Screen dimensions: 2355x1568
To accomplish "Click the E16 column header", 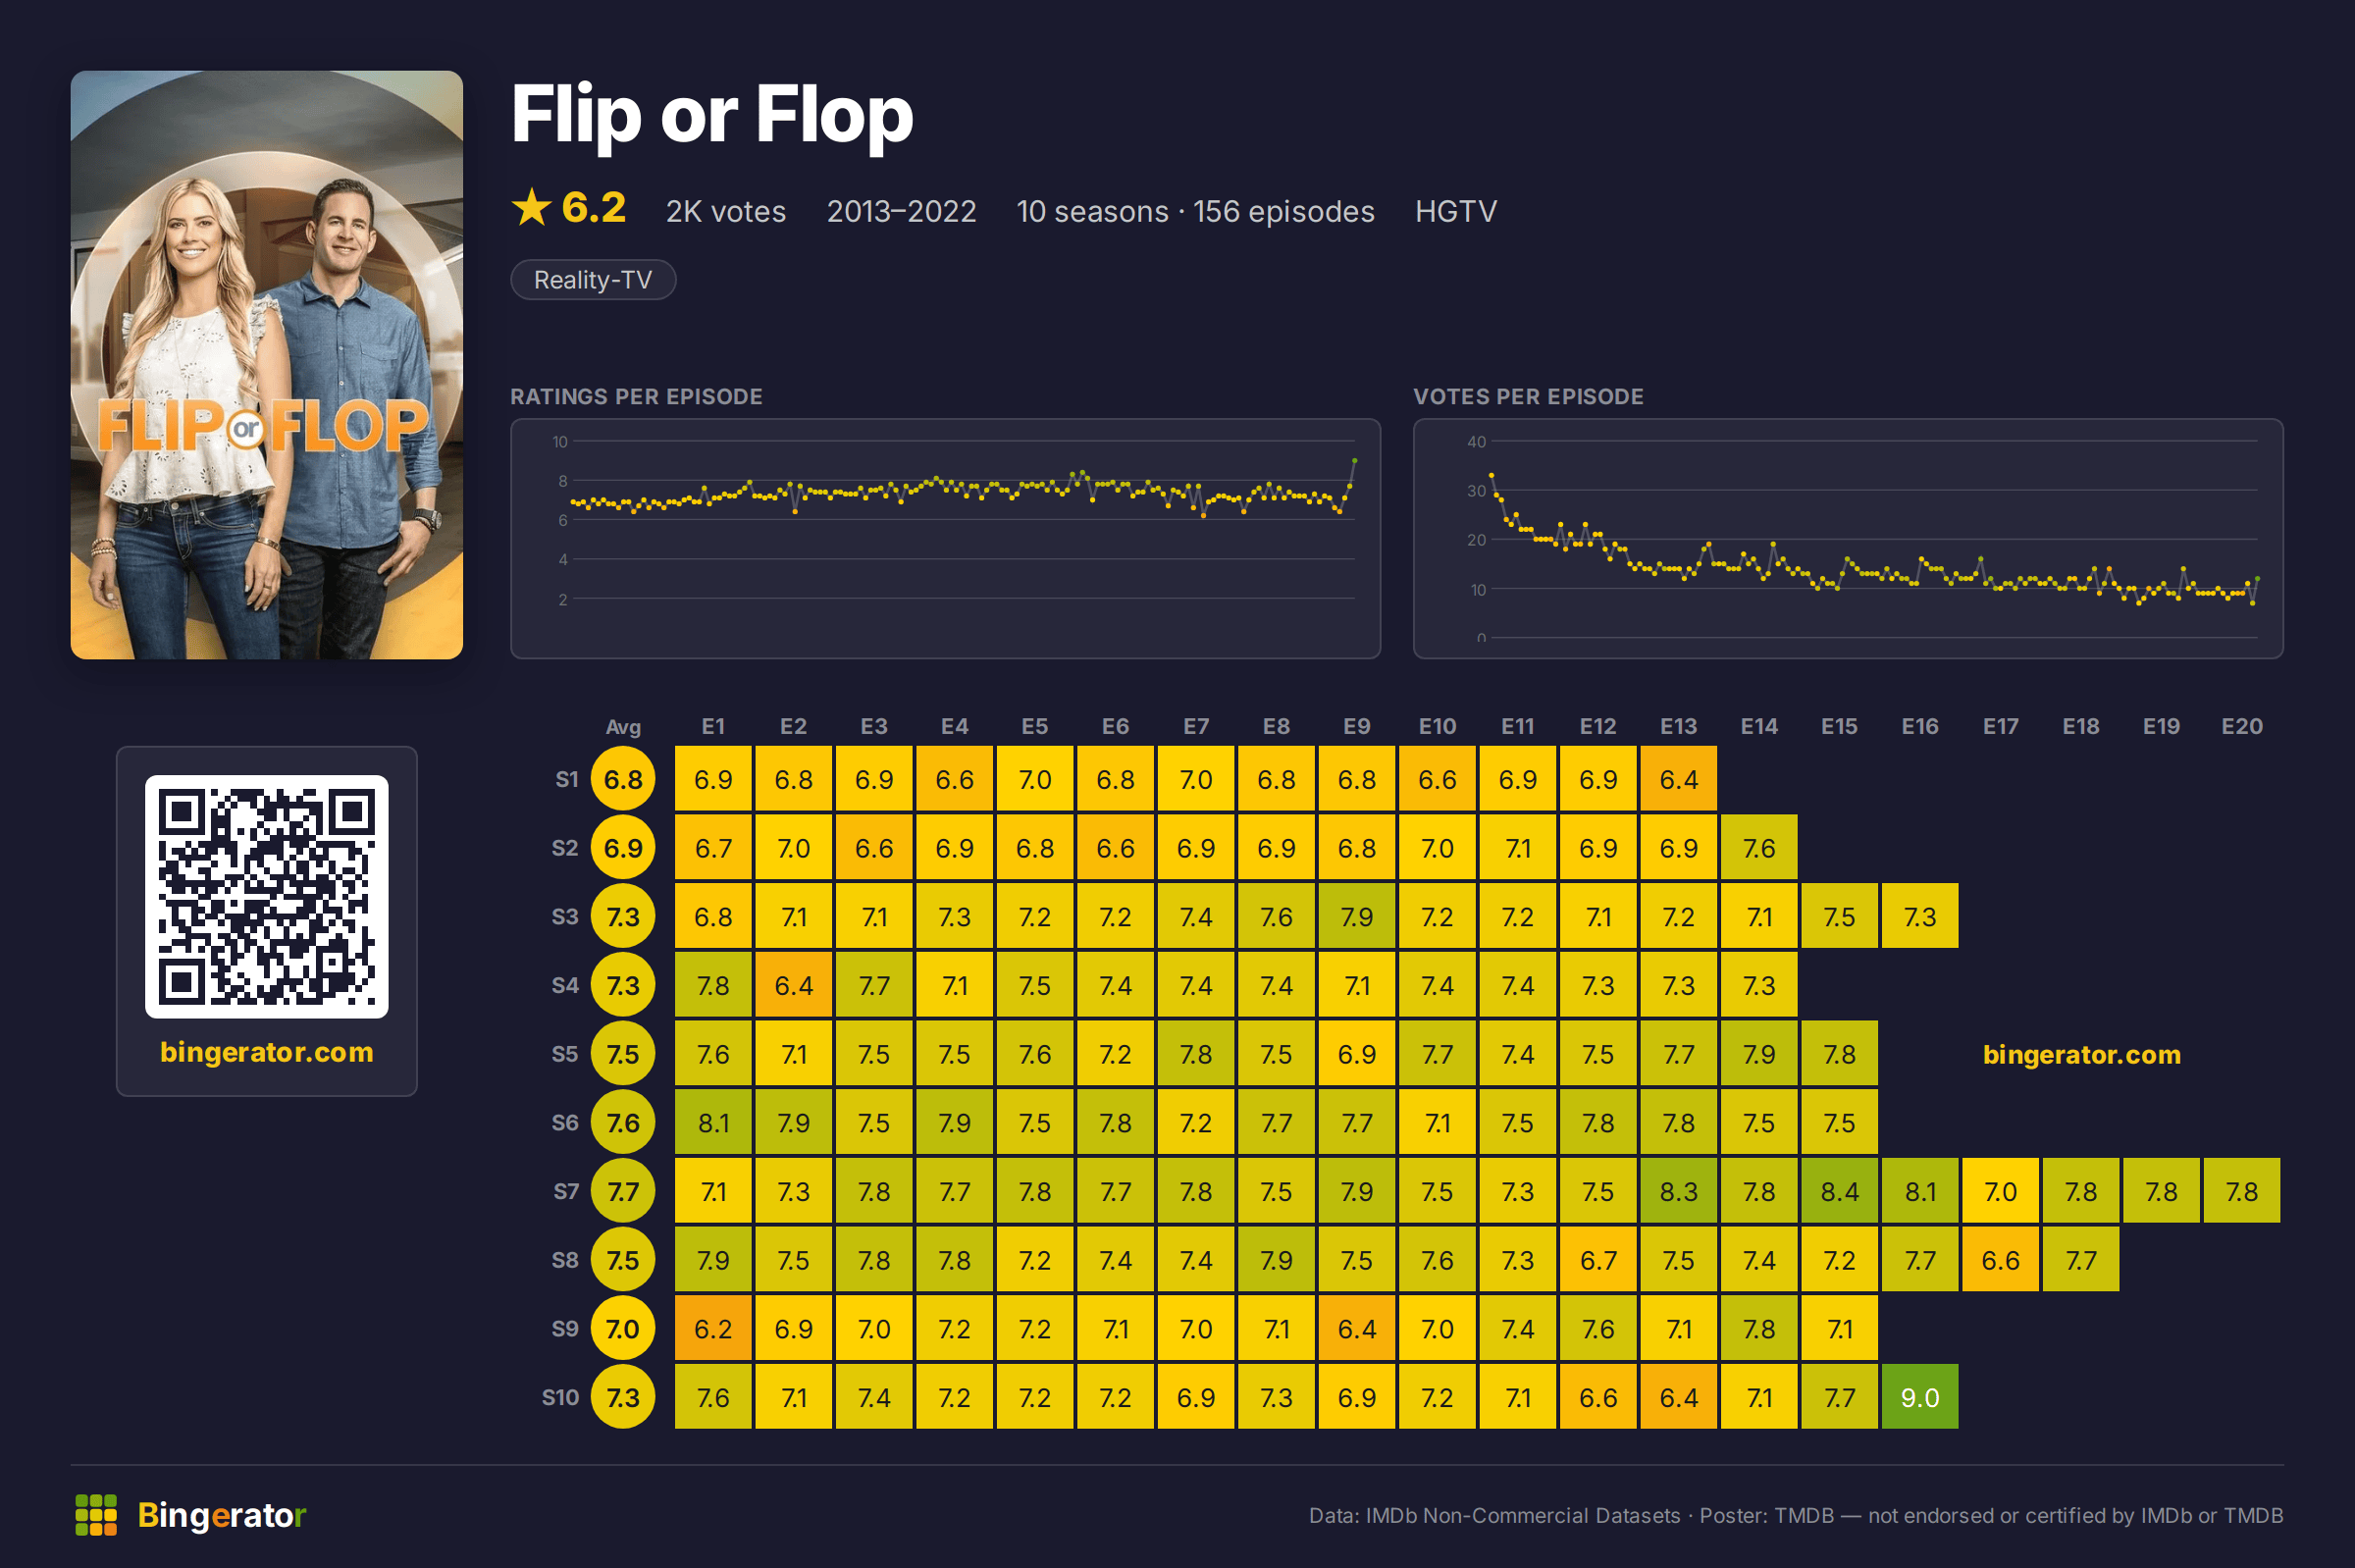I will (x=1919, y=727).
